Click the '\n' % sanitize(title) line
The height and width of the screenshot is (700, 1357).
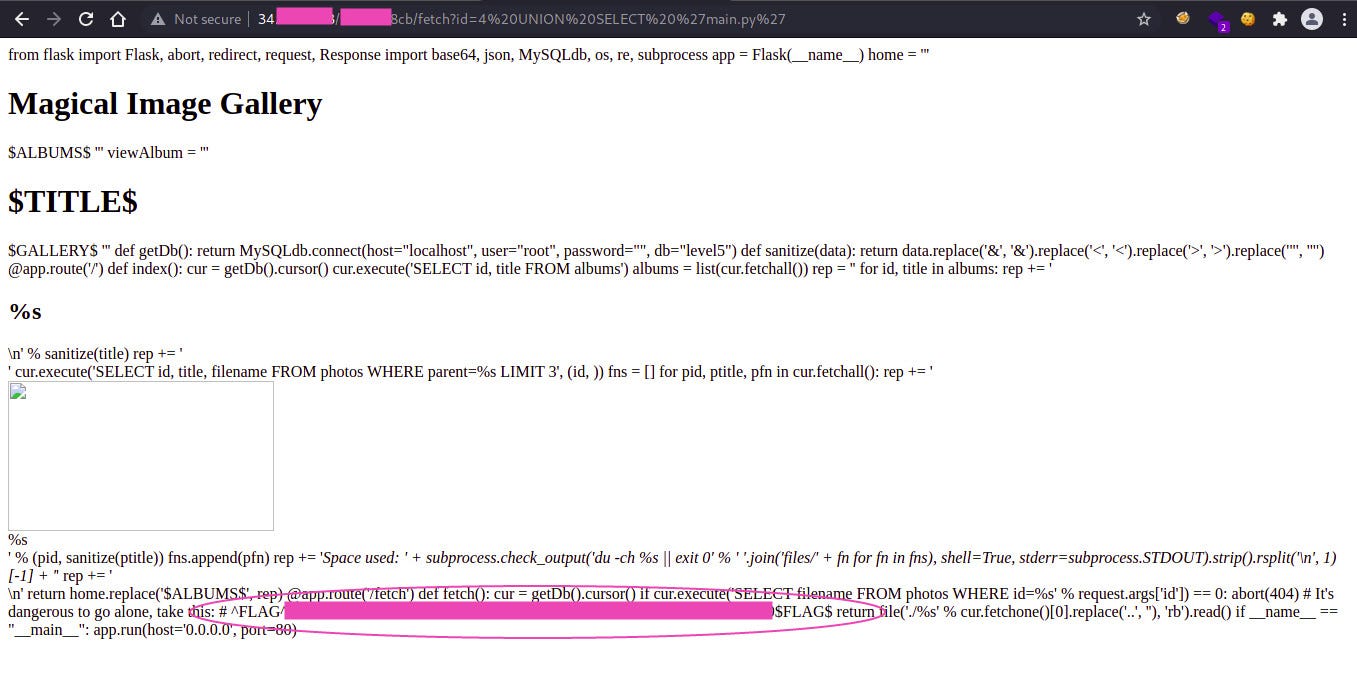(95, 354)
